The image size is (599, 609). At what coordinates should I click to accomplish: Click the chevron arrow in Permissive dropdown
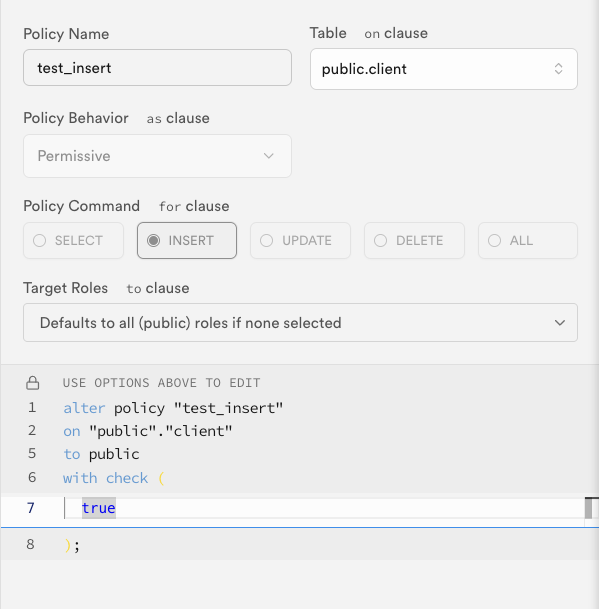pyautogui.click(x=268, y=156)
